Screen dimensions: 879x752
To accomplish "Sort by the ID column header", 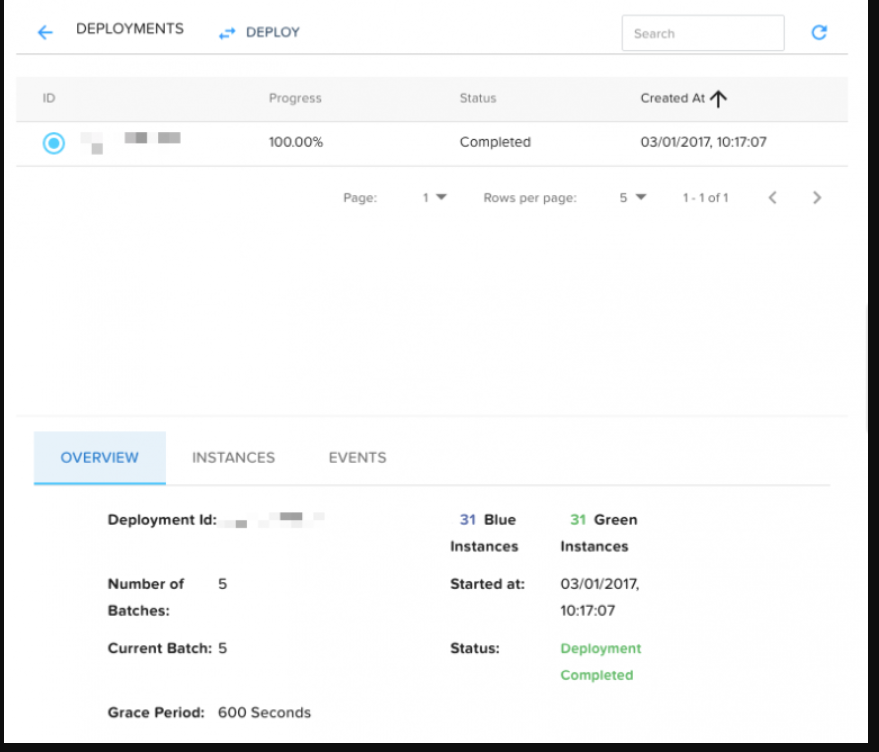I will [x=49, y=98].
